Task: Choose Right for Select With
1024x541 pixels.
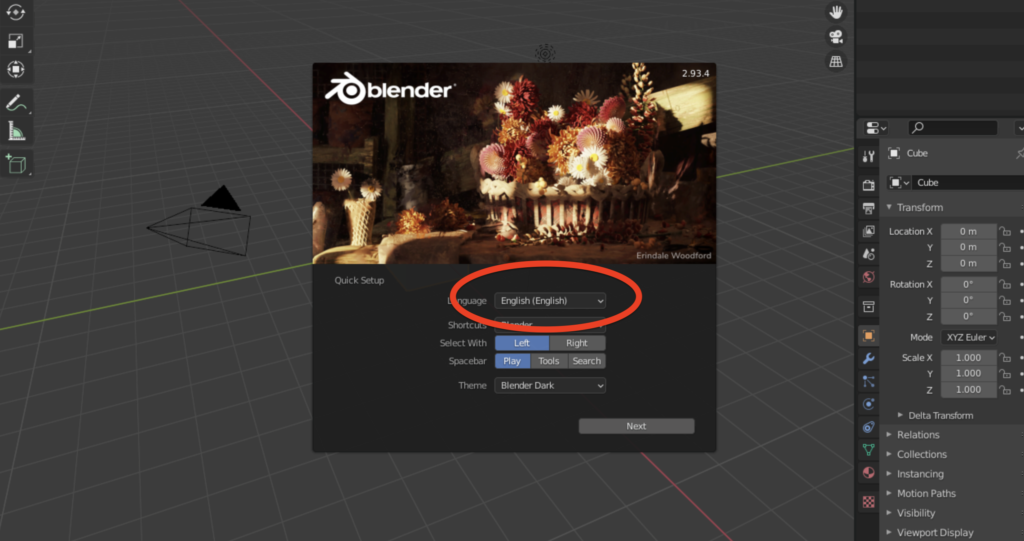Action: 577,343
